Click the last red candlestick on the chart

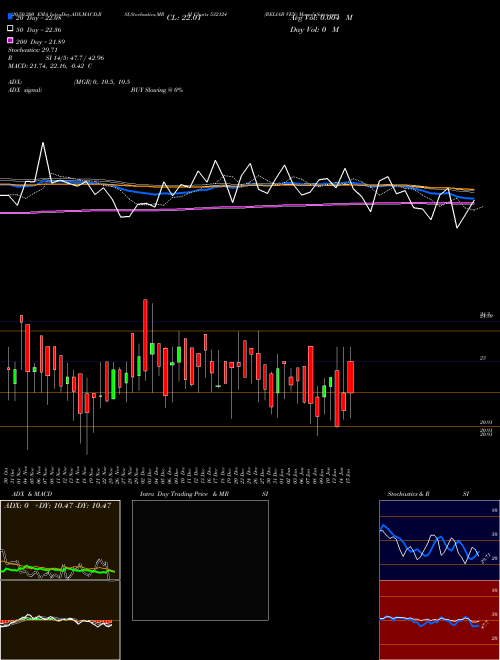[x=350, y=377]
